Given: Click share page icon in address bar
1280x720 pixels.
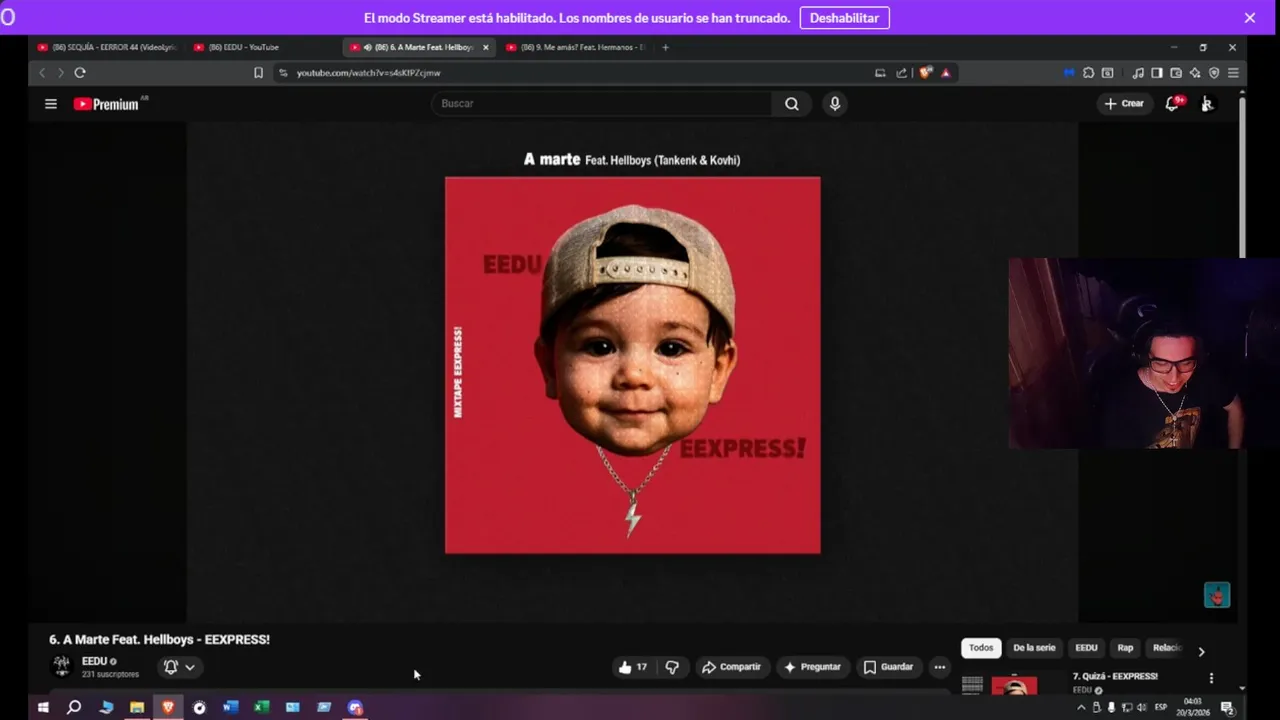Looking at the screenshot, I should tap(901, 73).
